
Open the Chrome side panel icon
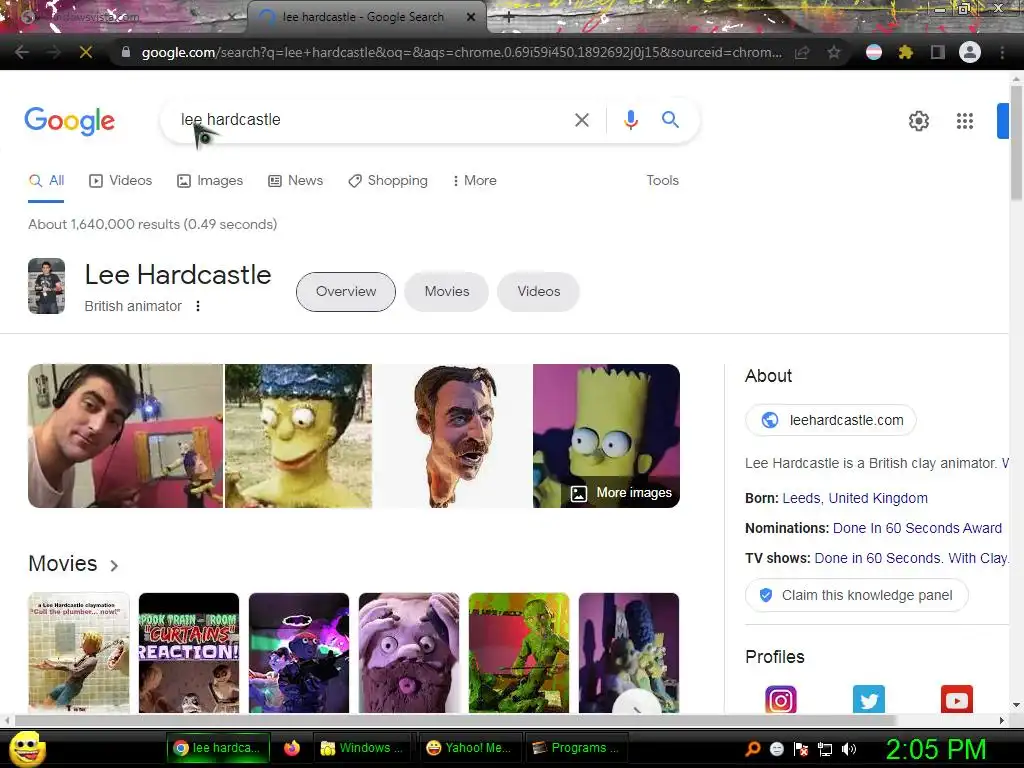pos(938,52)
